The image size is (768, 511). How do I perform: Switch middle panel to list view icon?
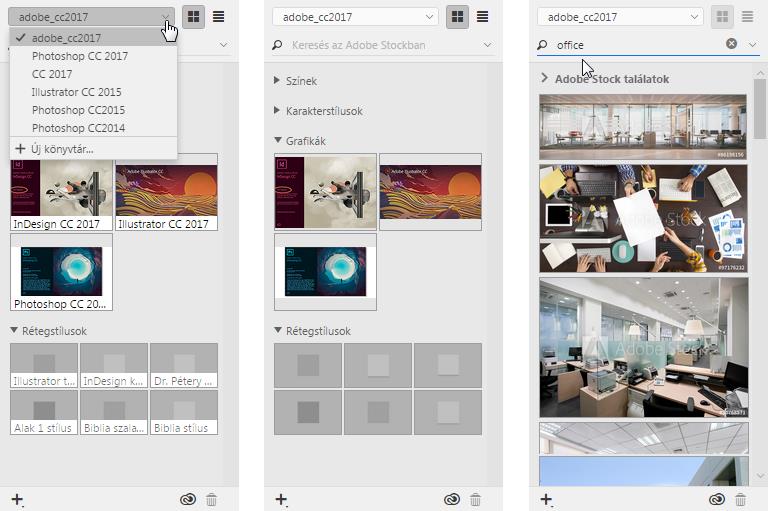click(x=482, y=17)
